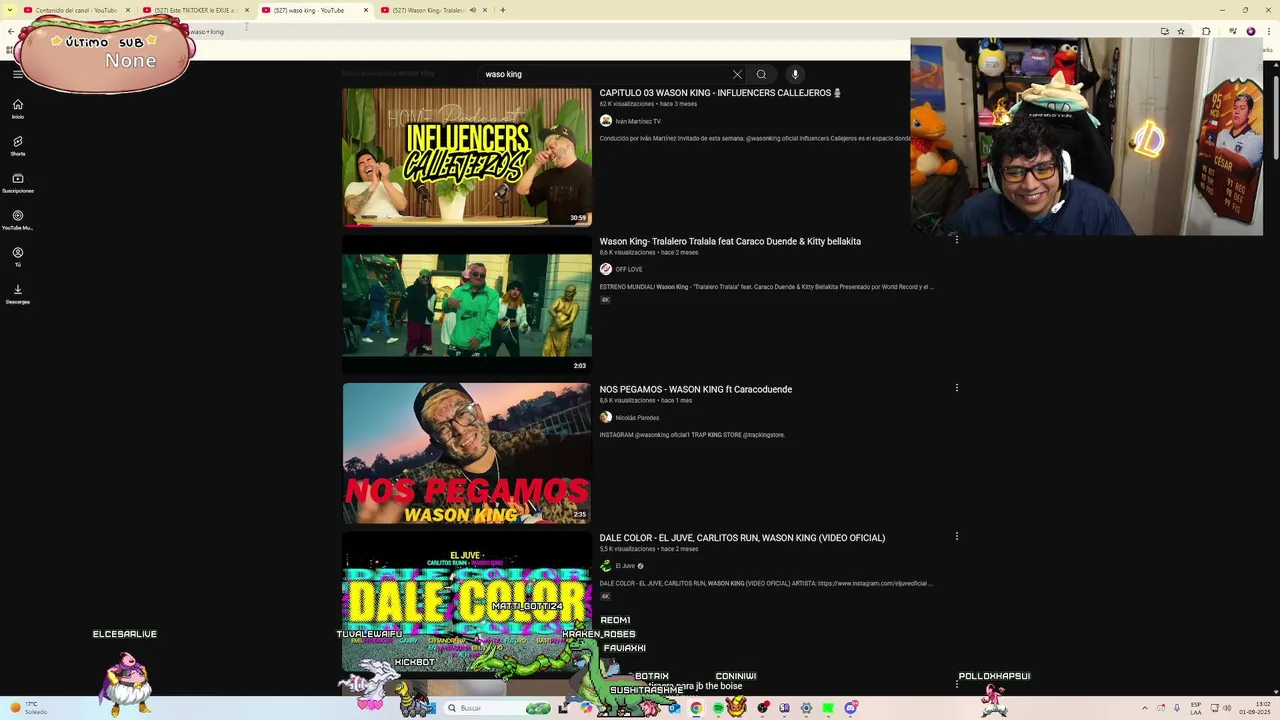
Task: Visit OFF LOVE channel link
Action: (x=629, y=269)
